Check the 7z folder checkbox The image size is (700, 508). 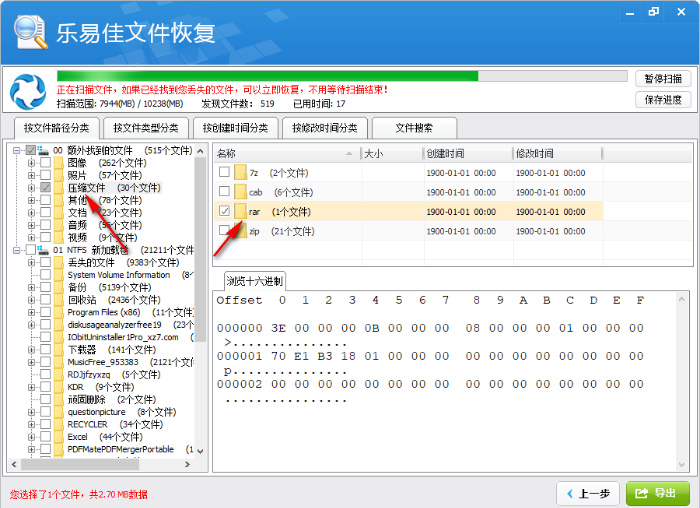click(224, 173)
